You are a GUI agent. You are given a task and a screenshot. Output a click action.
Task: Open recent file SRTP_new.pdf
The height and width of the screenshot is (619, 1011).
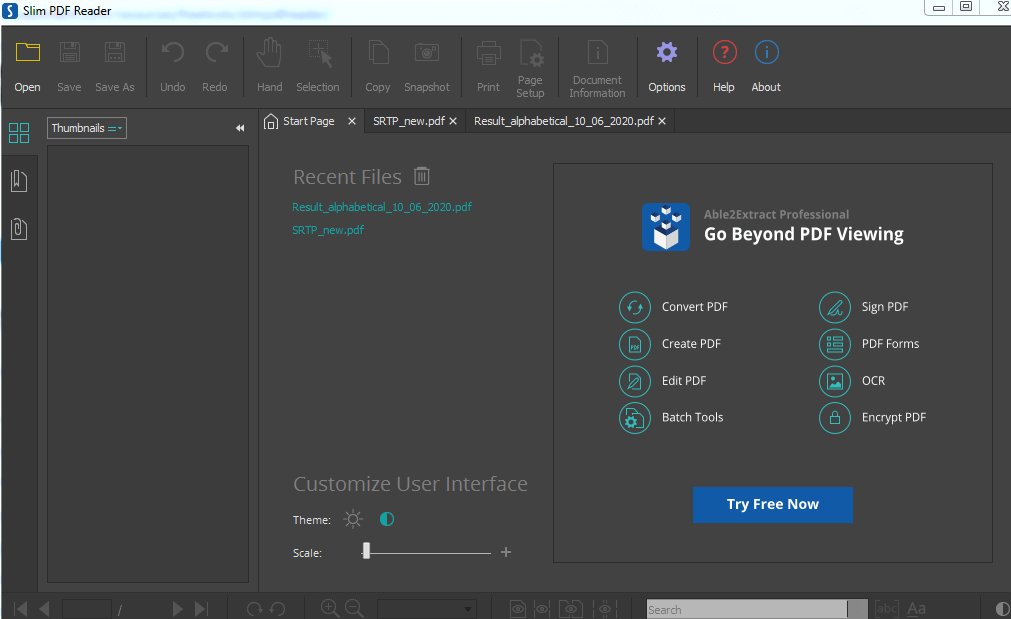click(328, 230)
